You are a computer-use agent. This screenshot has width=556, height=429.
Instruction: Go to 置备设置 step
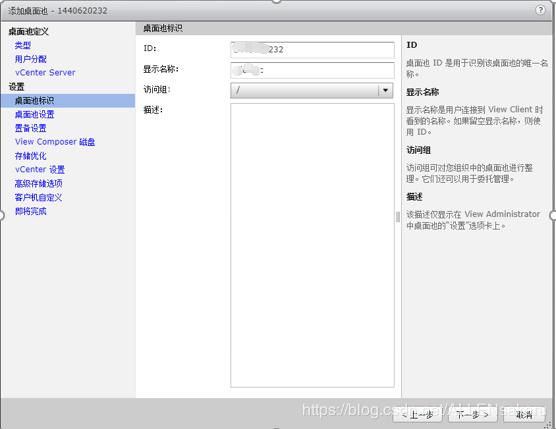30,128
